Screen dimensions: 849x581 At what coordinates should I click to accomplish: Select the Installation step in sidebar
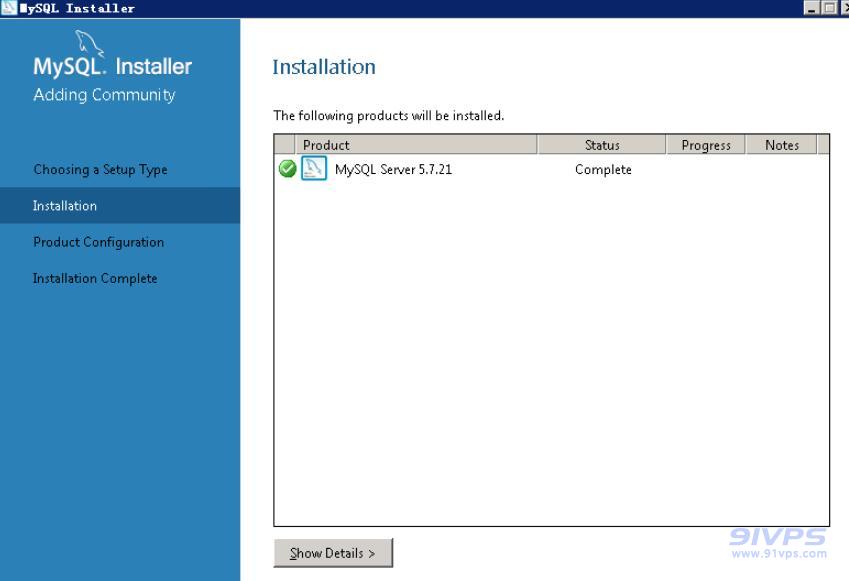120,206
